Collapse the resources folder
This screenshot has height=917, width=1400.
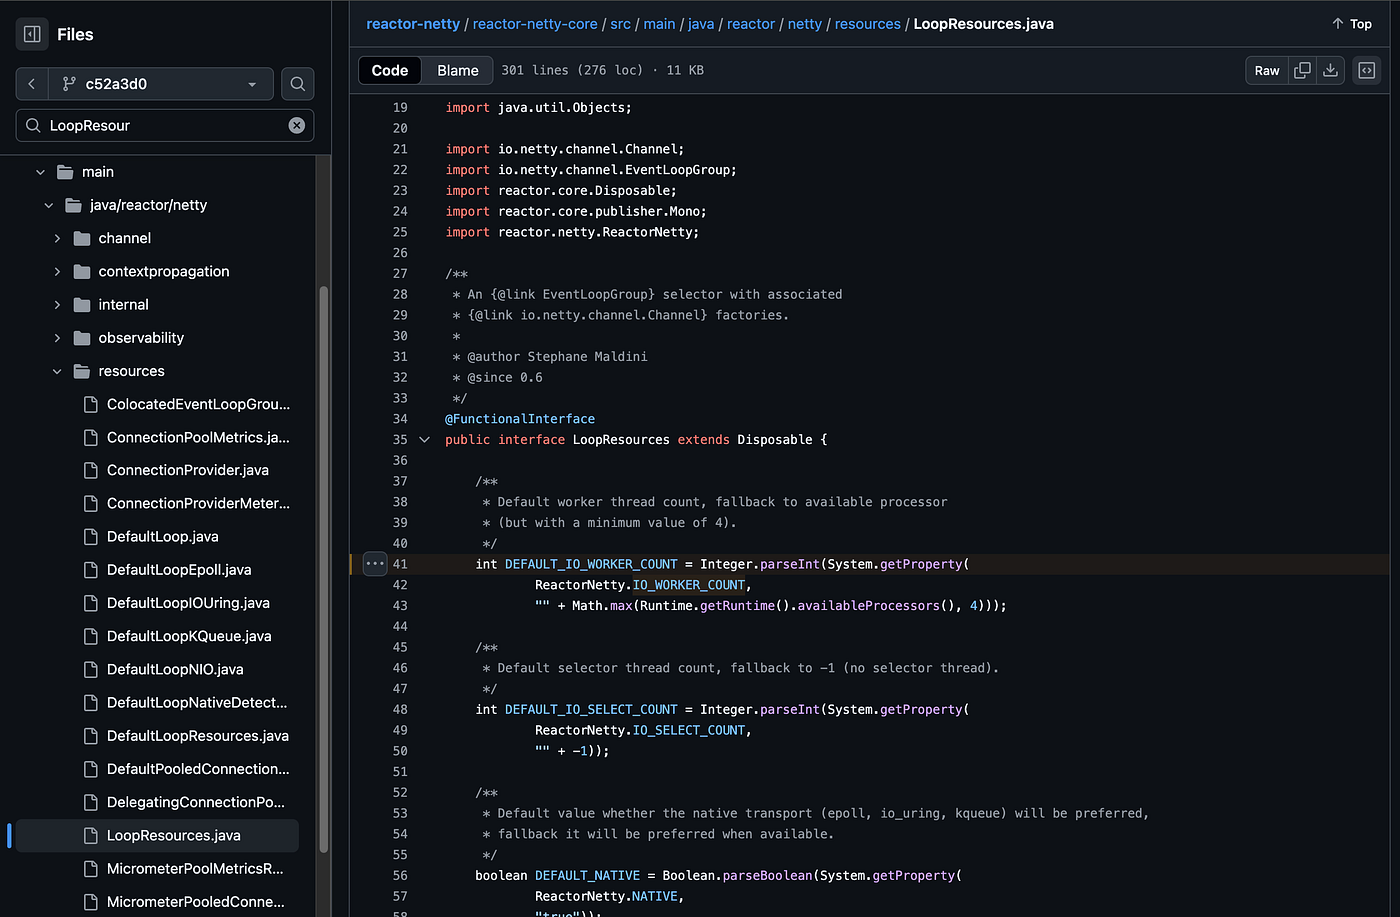coord(57,371)
